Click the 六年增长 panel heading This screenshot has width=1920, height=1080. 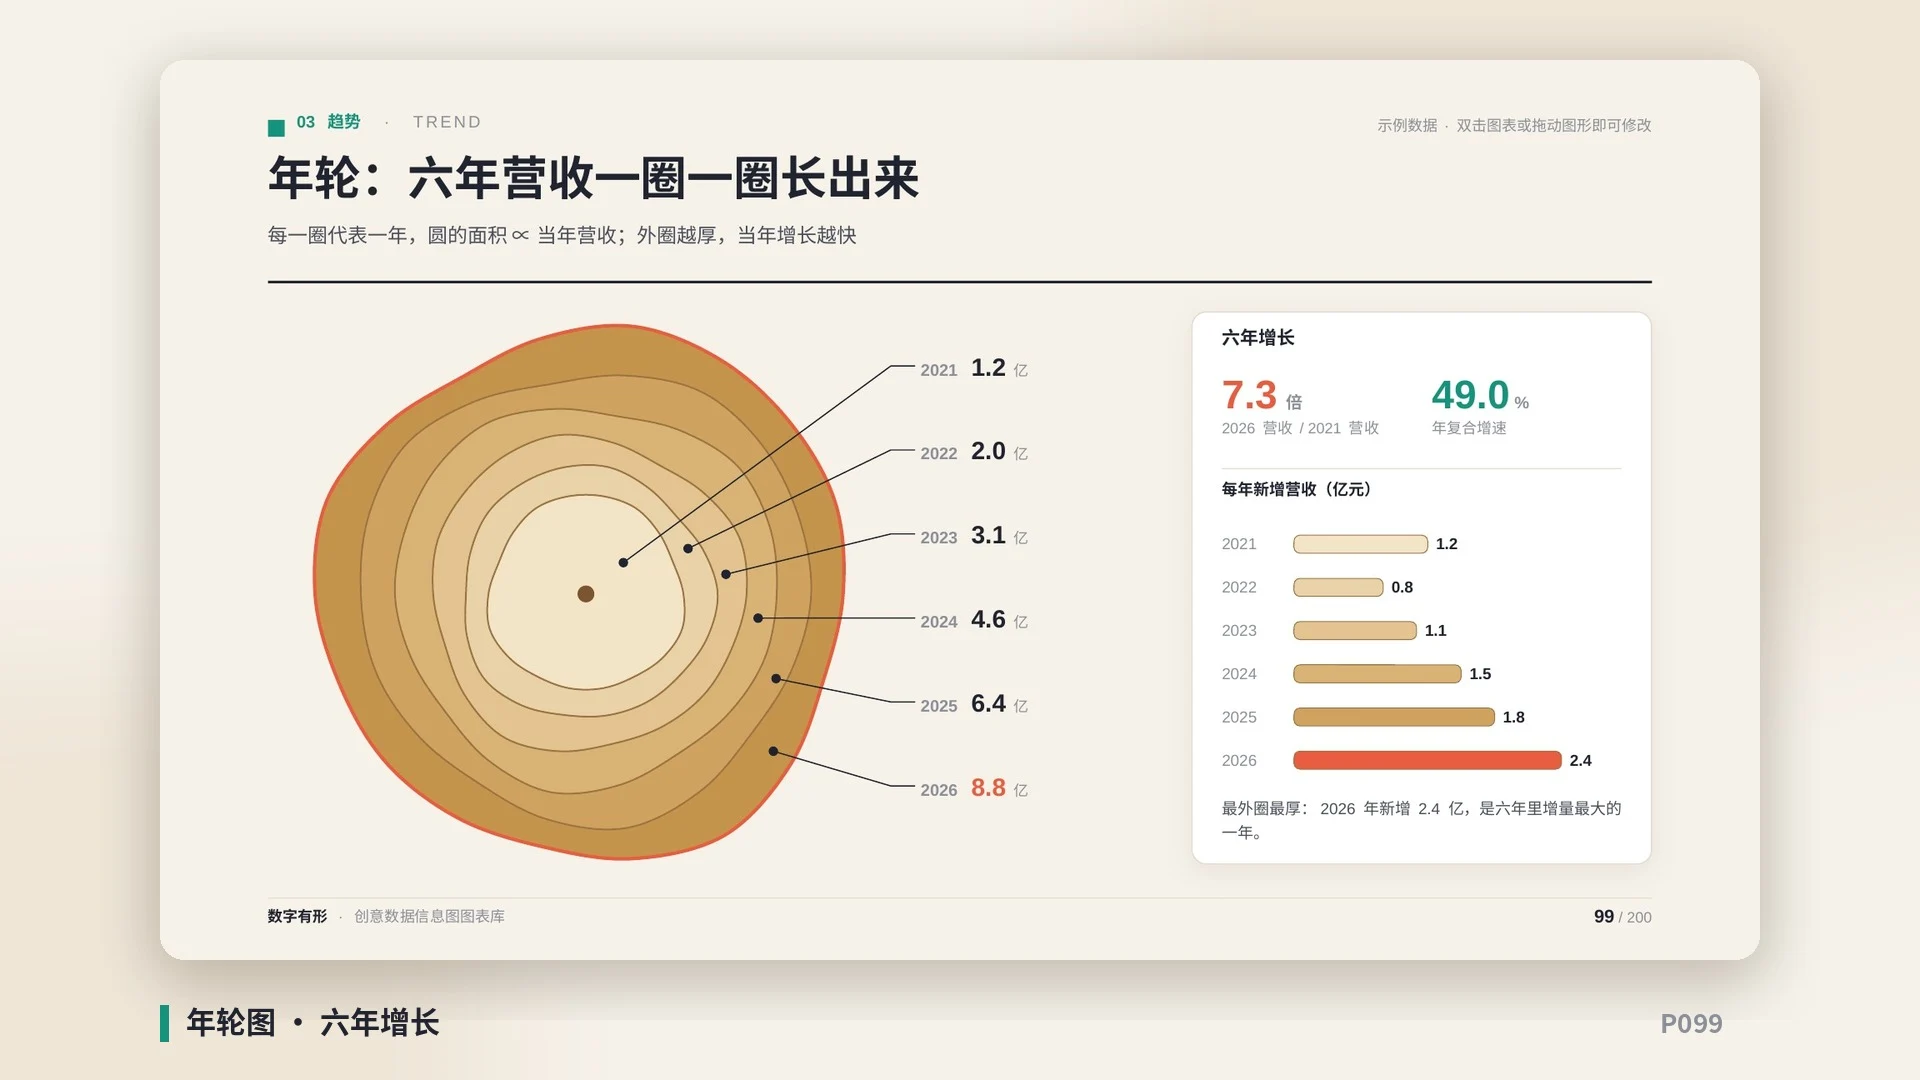[1258, 338]
